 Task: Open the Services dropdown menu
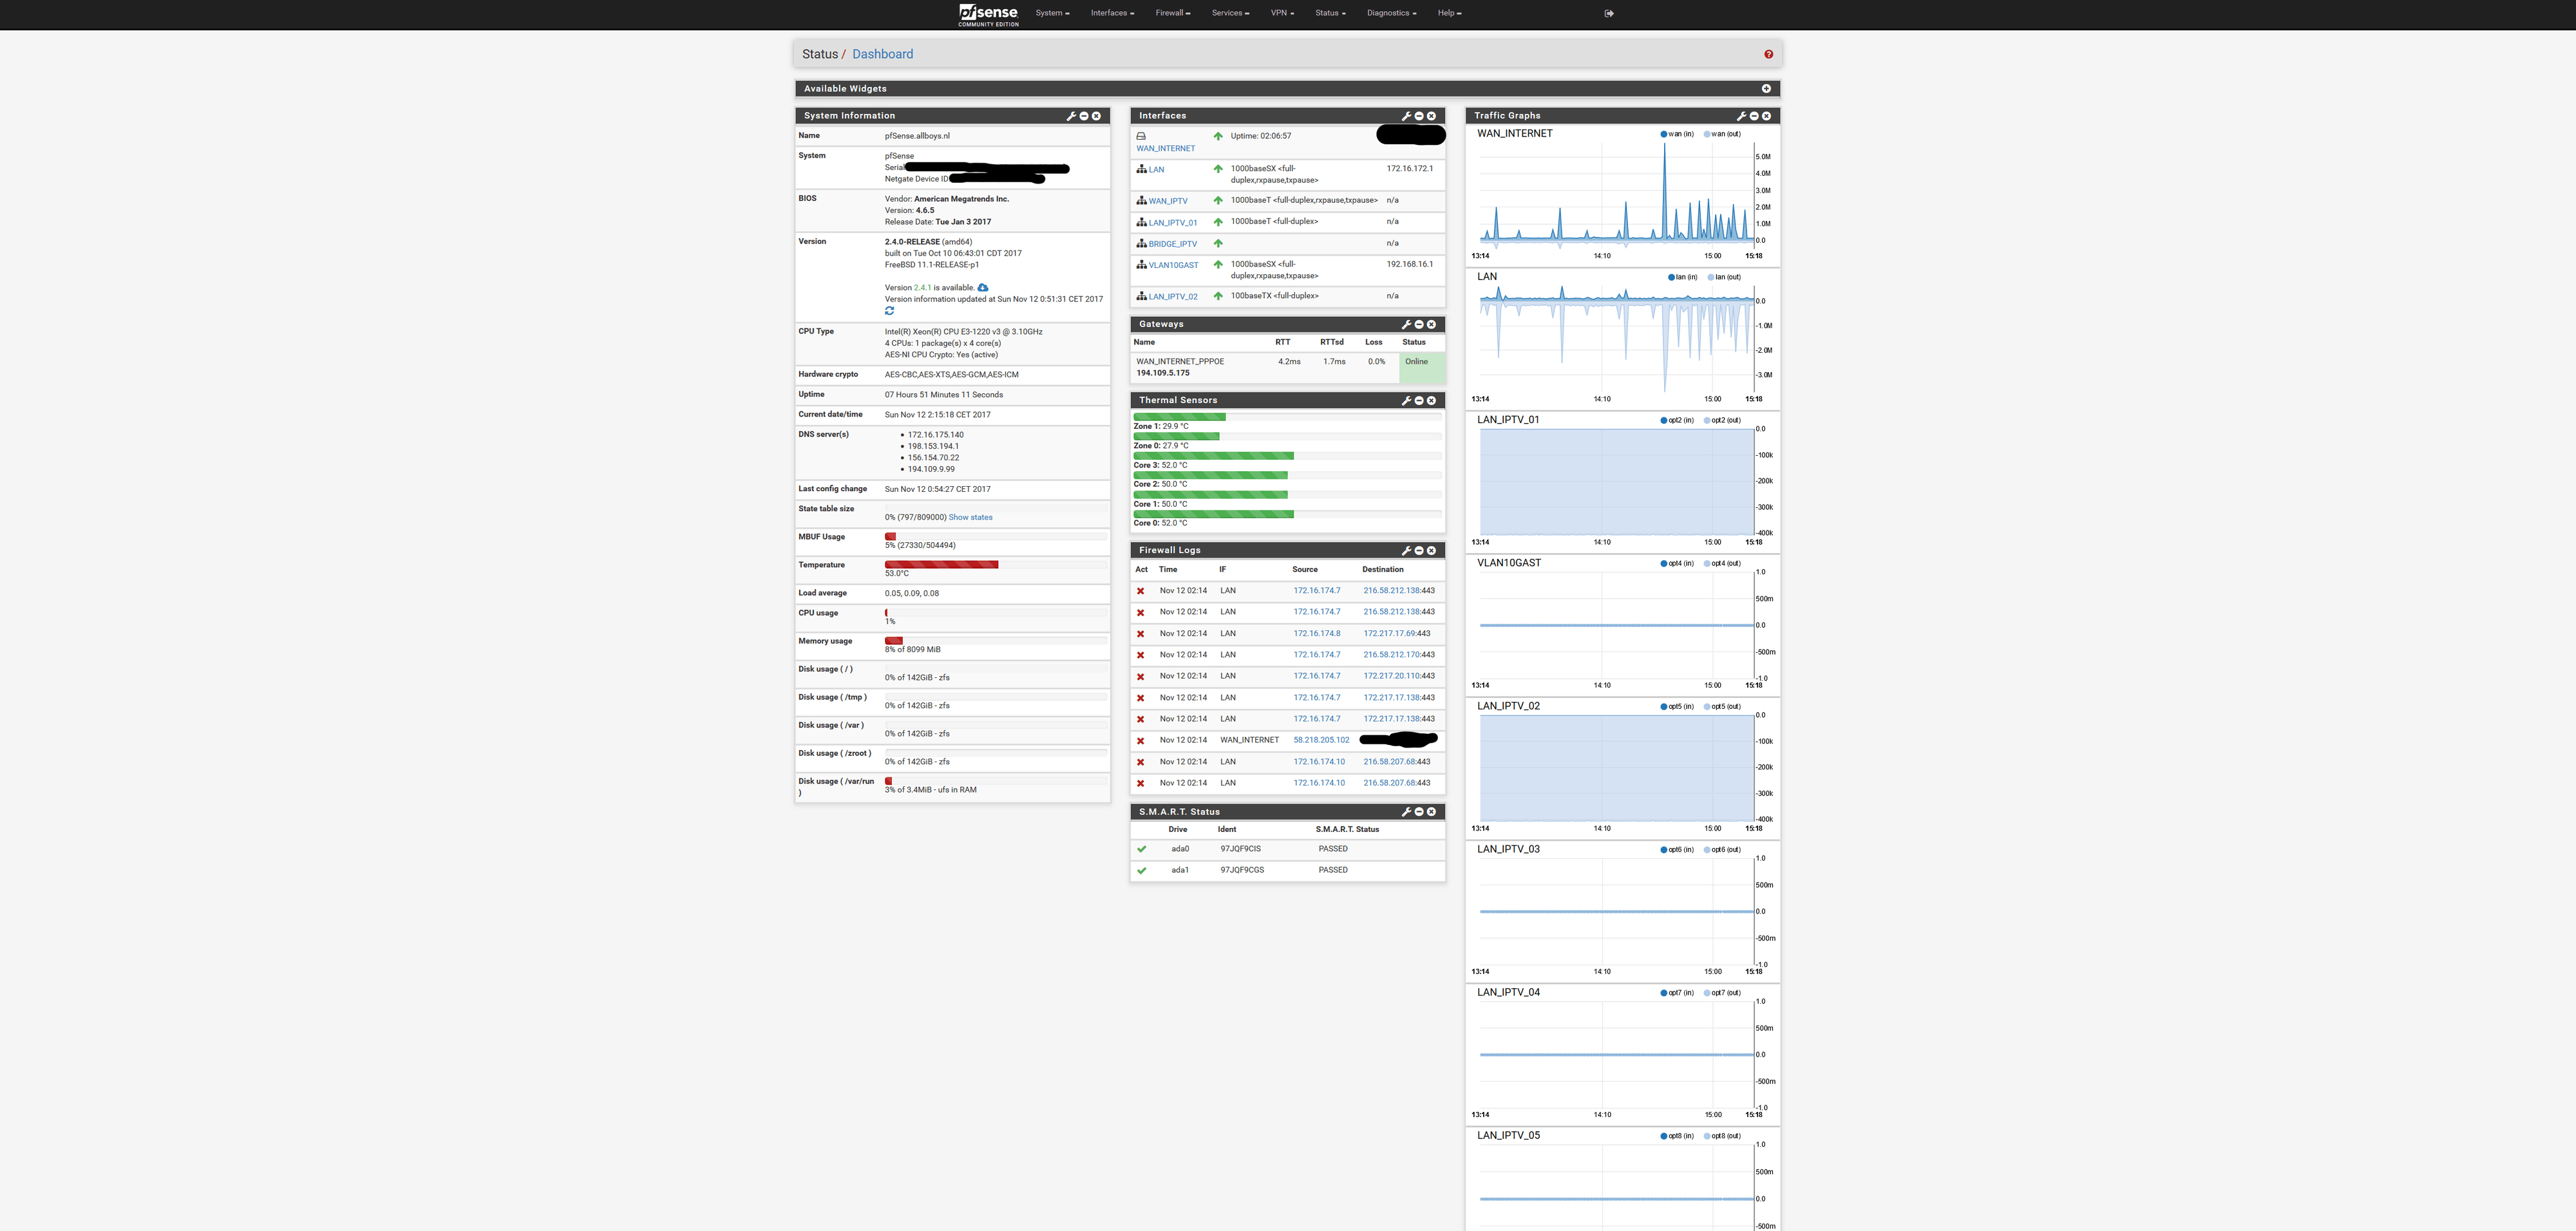click(x=1230, y=13)
